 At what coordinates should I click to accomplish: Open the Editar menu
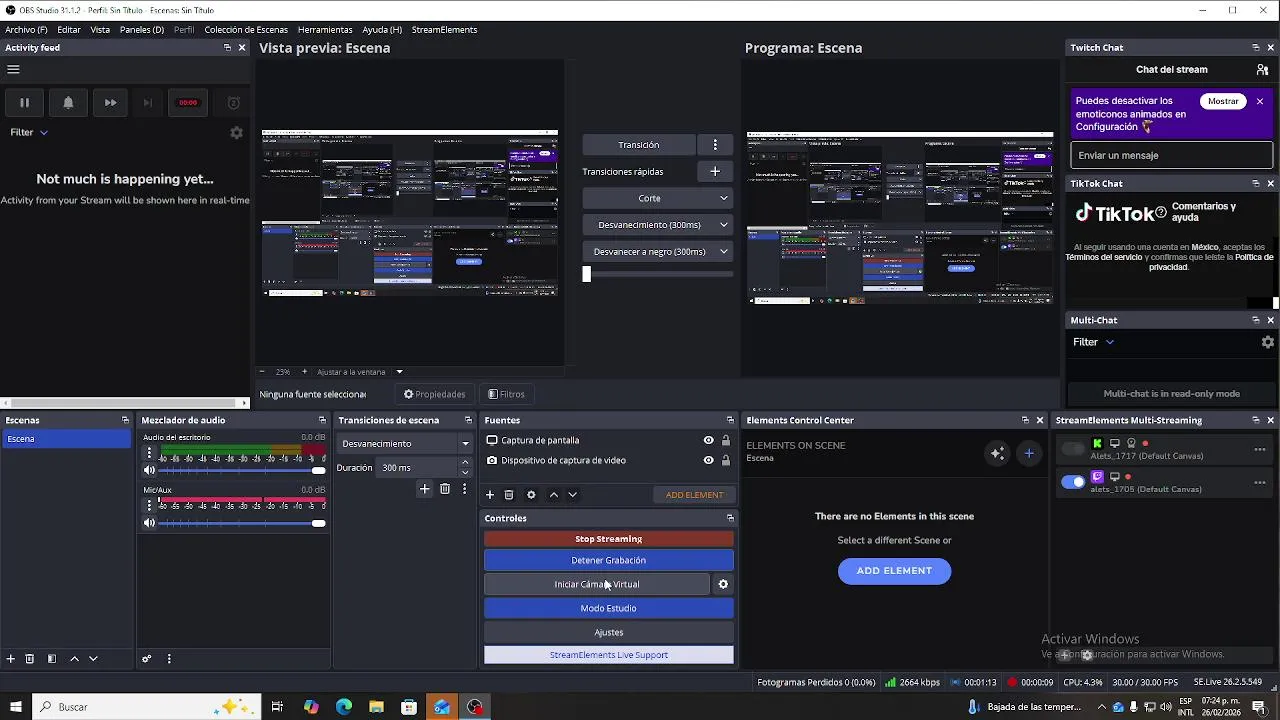point(69,30)
